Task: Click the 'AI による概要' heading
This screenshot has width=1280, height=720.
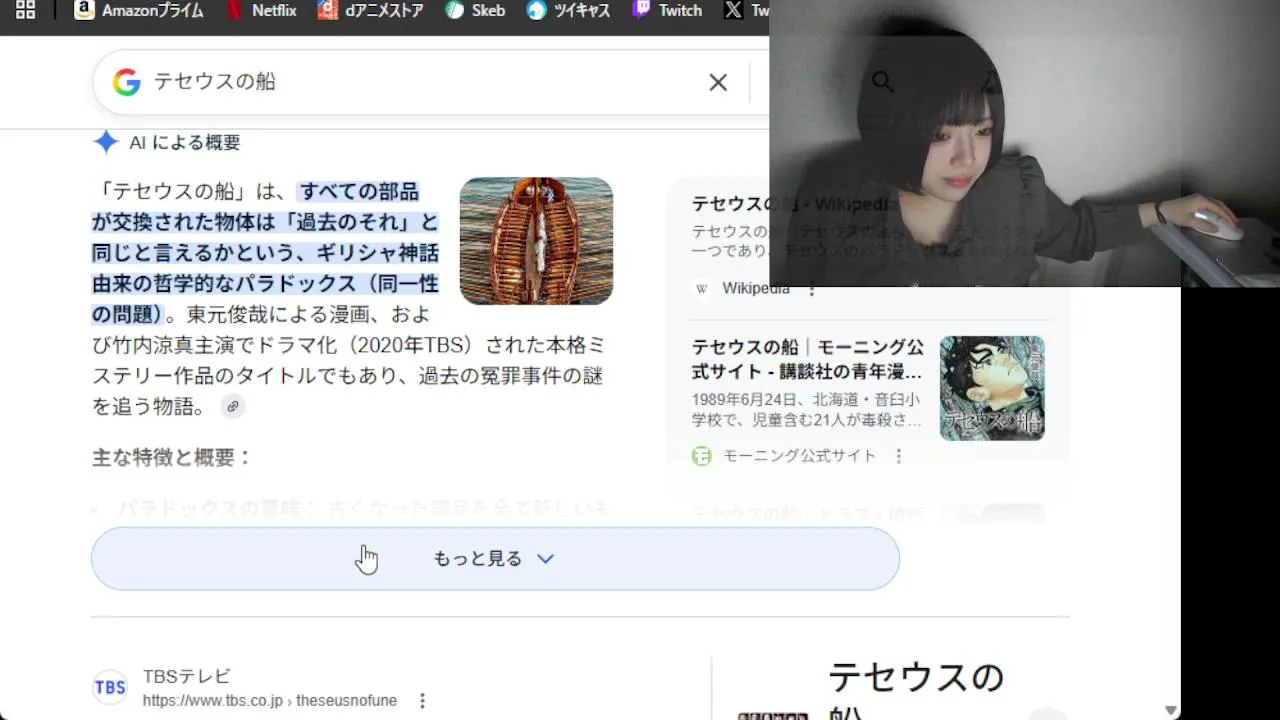Action: click(185, 142)
